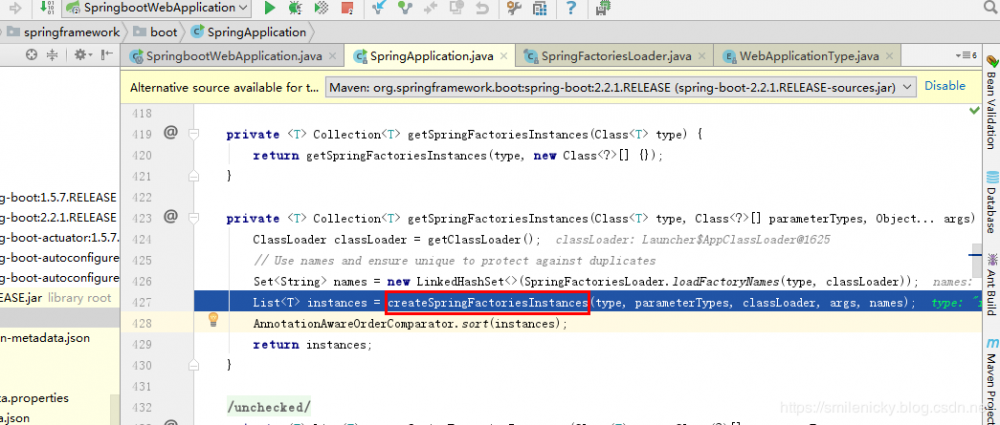Close the SpringbootWebApplication.java tab
Screen dimensions: 1000x425
click(332, 56)
